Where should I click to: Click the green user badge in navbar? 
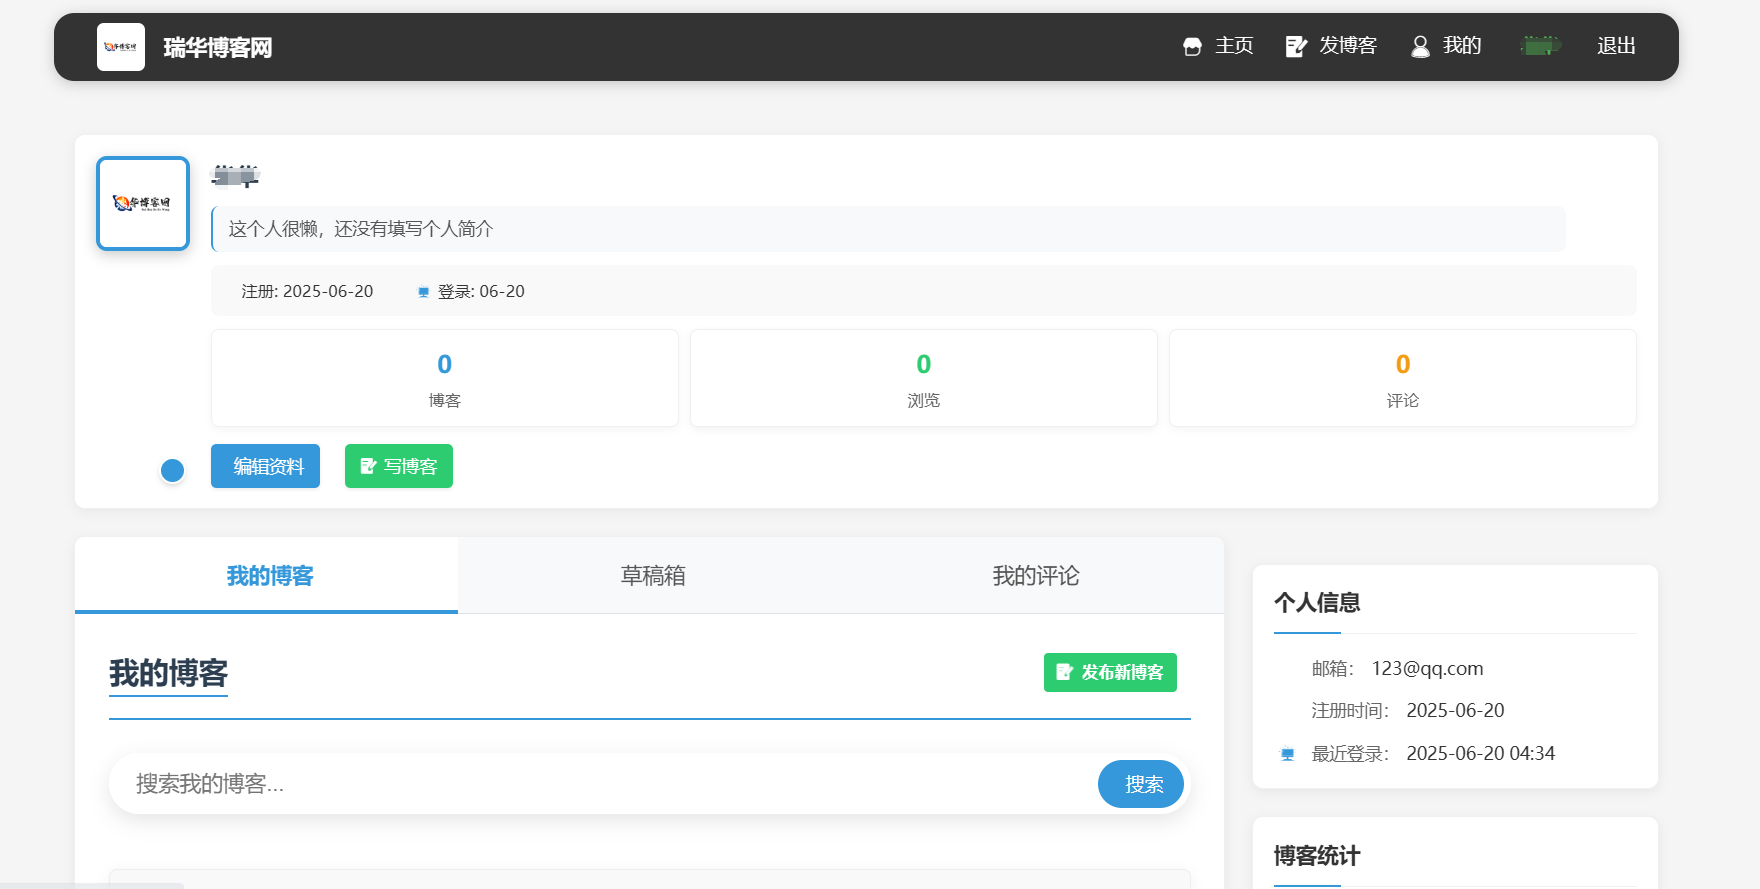point(1540,45)
